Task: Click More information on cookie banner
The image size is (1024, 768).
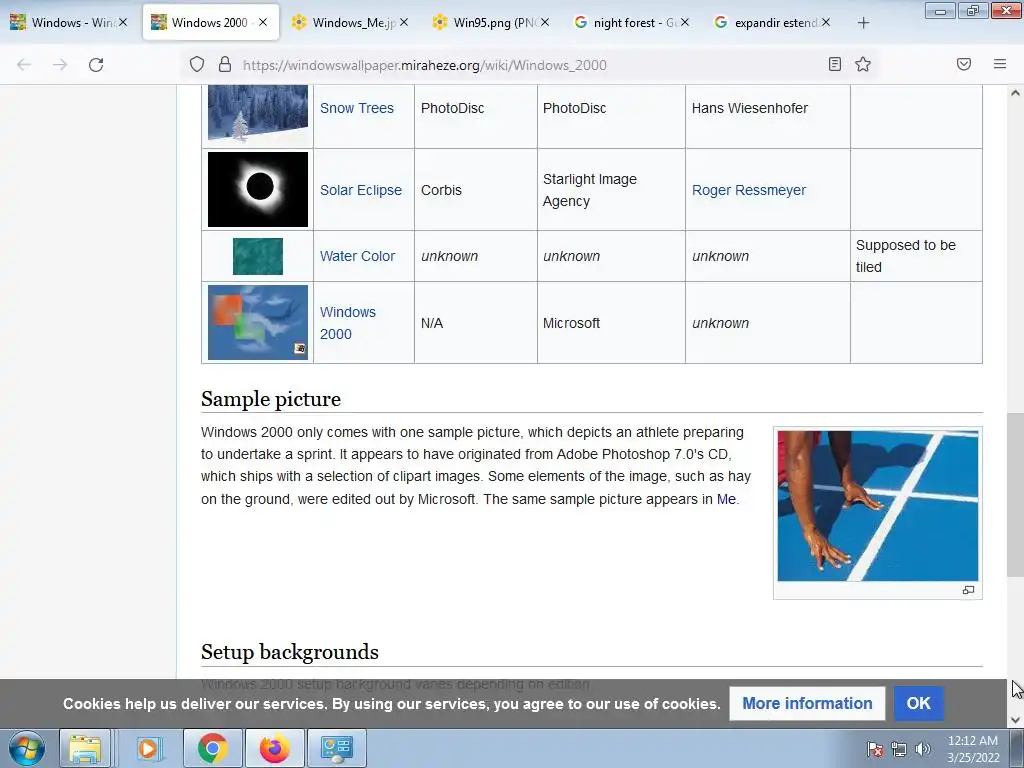Action: (x=807, y=703)
